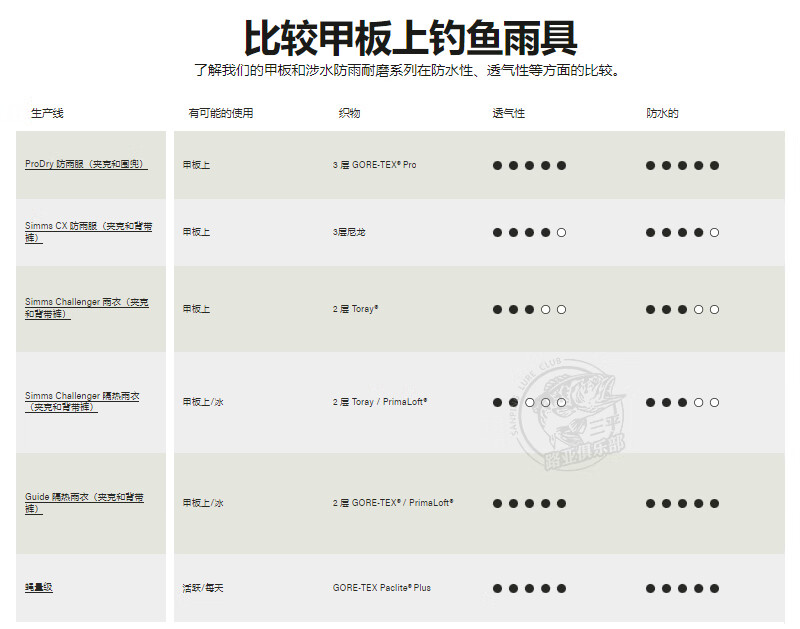Click the subtitle starting with 了解我们的甲板
Viewport: 800px width, 629px height.
408,70
